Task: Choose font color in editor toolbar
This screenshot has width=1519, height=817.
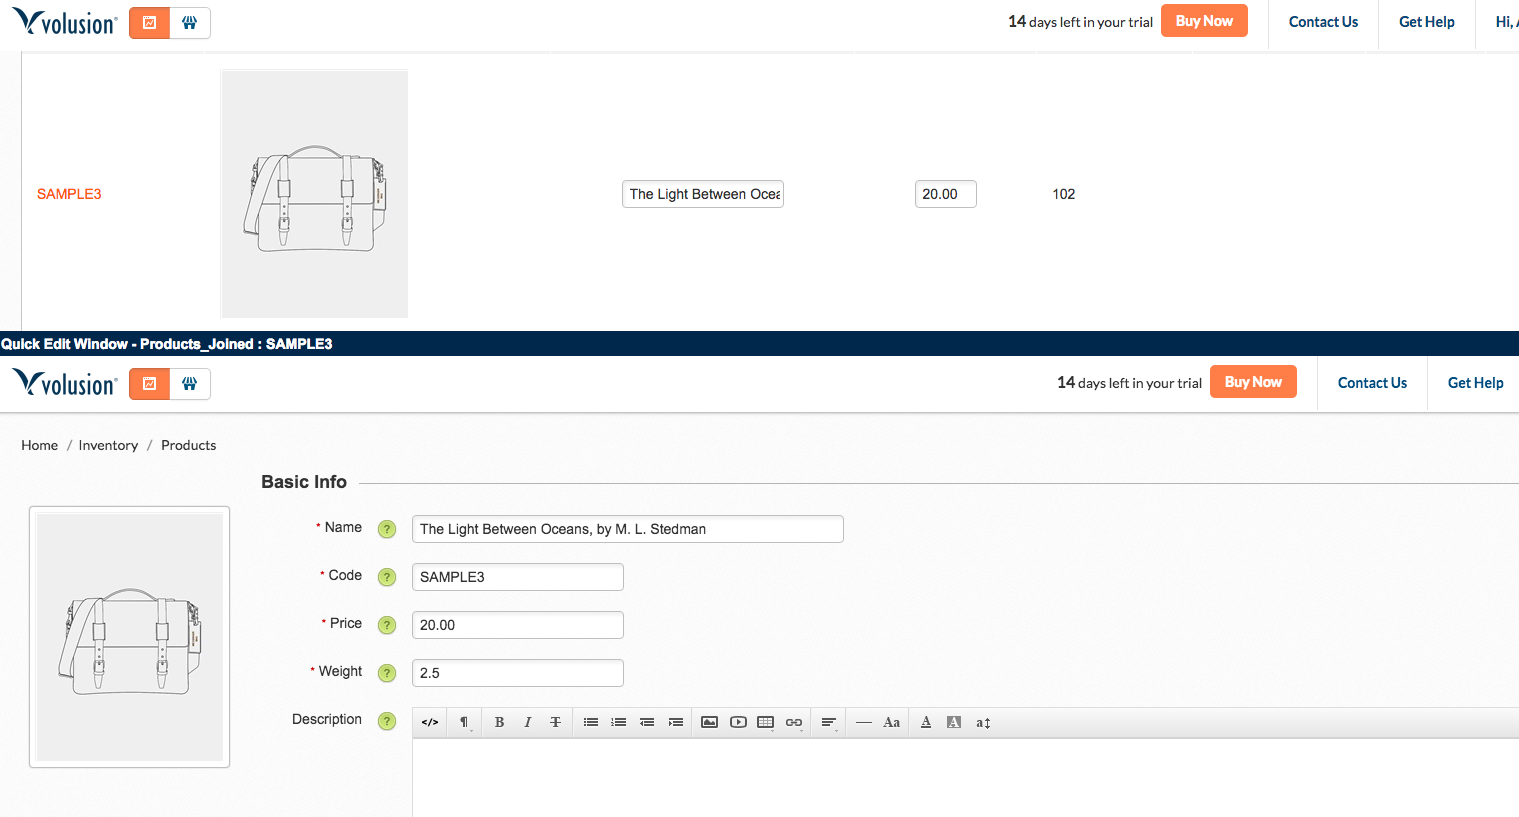Action: click(926, 722)
